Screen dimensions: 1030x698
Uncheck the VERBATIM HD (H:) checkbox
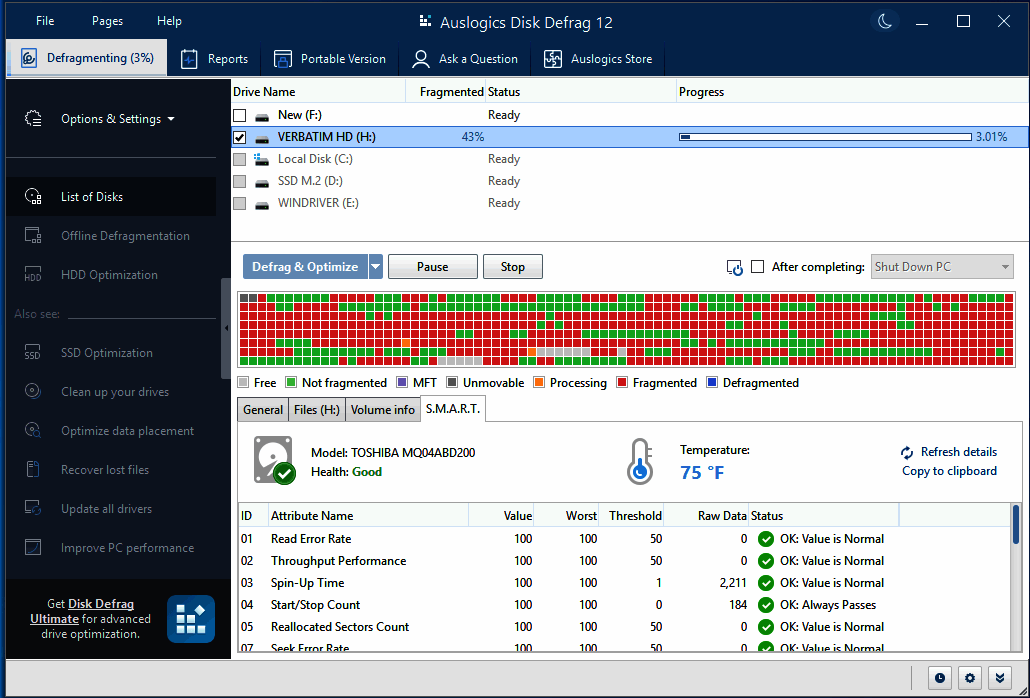click(240, 137)
